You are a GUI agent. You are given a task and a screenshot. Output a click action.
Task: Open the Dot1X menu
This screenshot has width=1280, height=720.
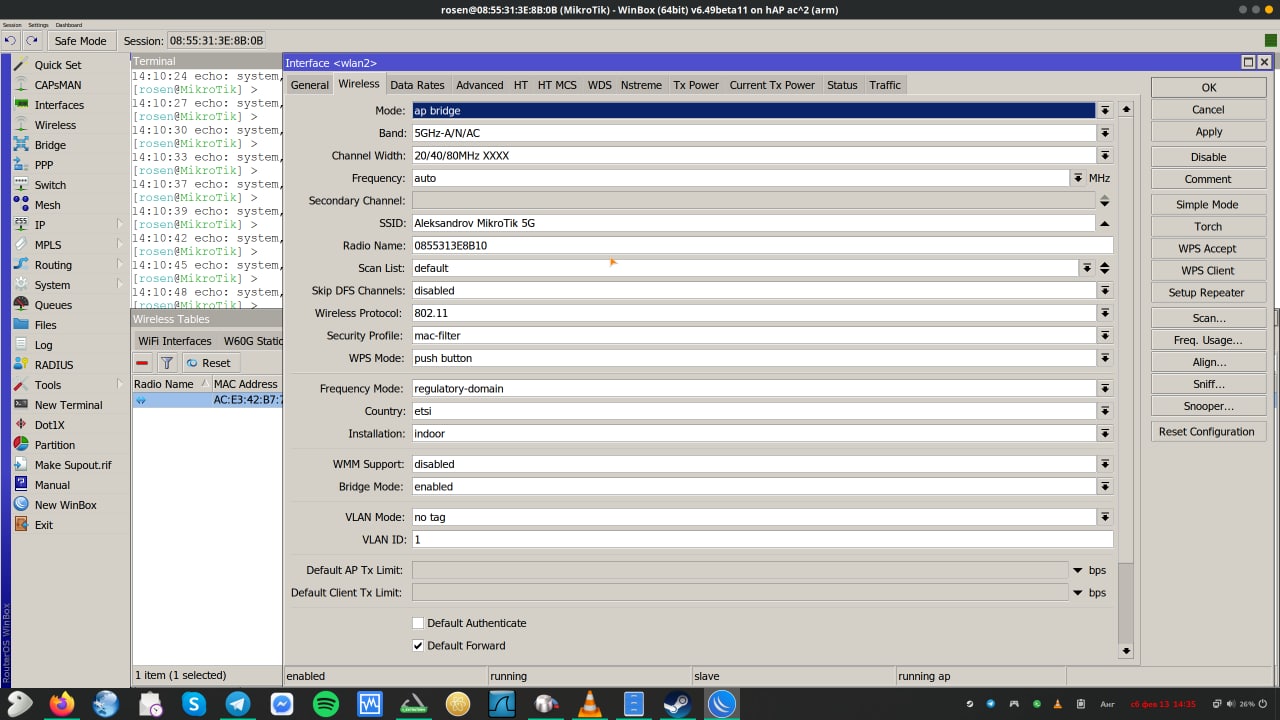pyautogui.click(x=49, y=425)
